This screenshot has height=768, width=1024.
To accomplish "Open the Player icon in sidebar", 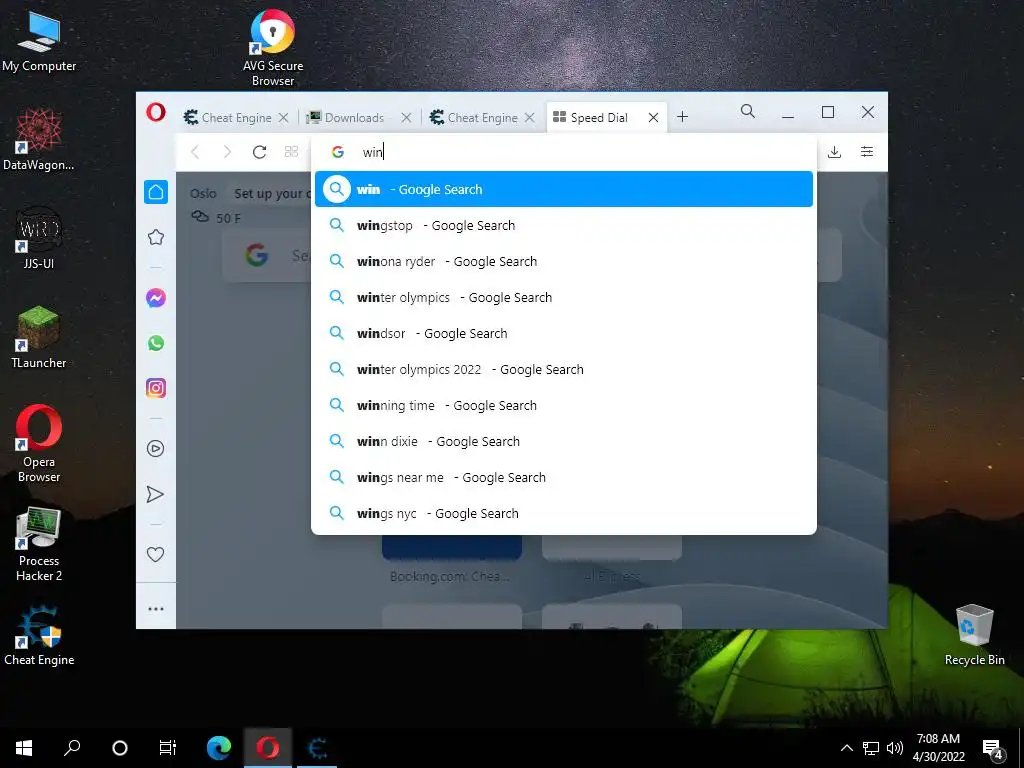I will 155,449.
